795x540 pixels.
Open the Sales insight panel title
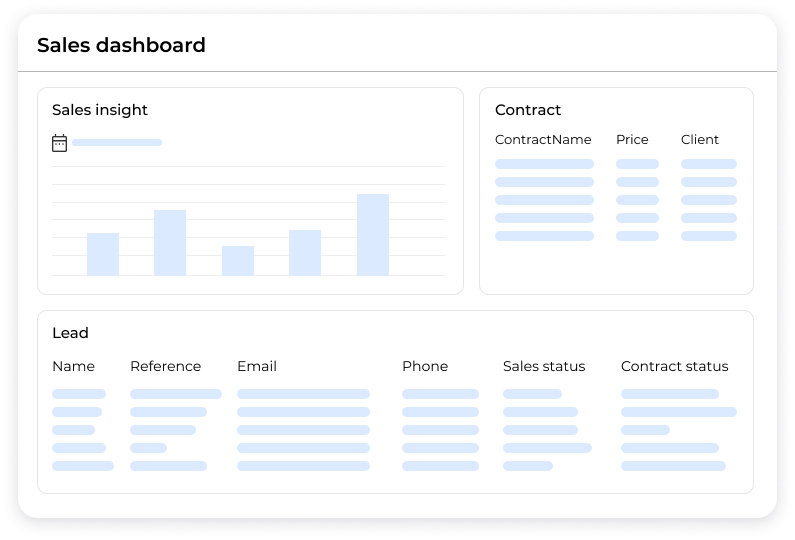click(100, 110)
